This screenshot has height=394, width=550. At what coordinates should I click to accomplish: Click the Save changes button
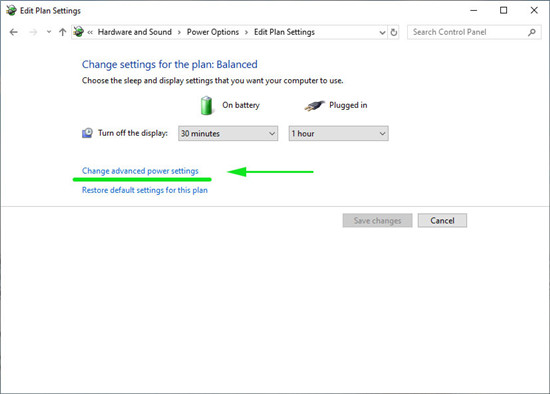(377, 221)
